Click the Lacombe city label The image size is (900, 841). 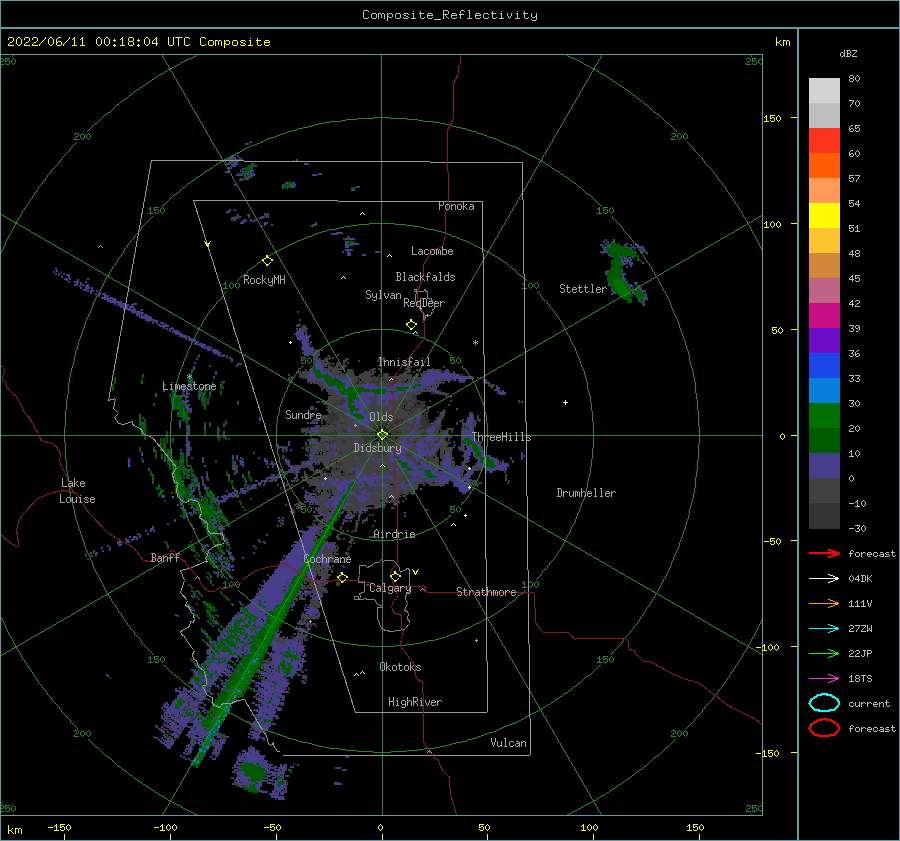pos(432,251)
